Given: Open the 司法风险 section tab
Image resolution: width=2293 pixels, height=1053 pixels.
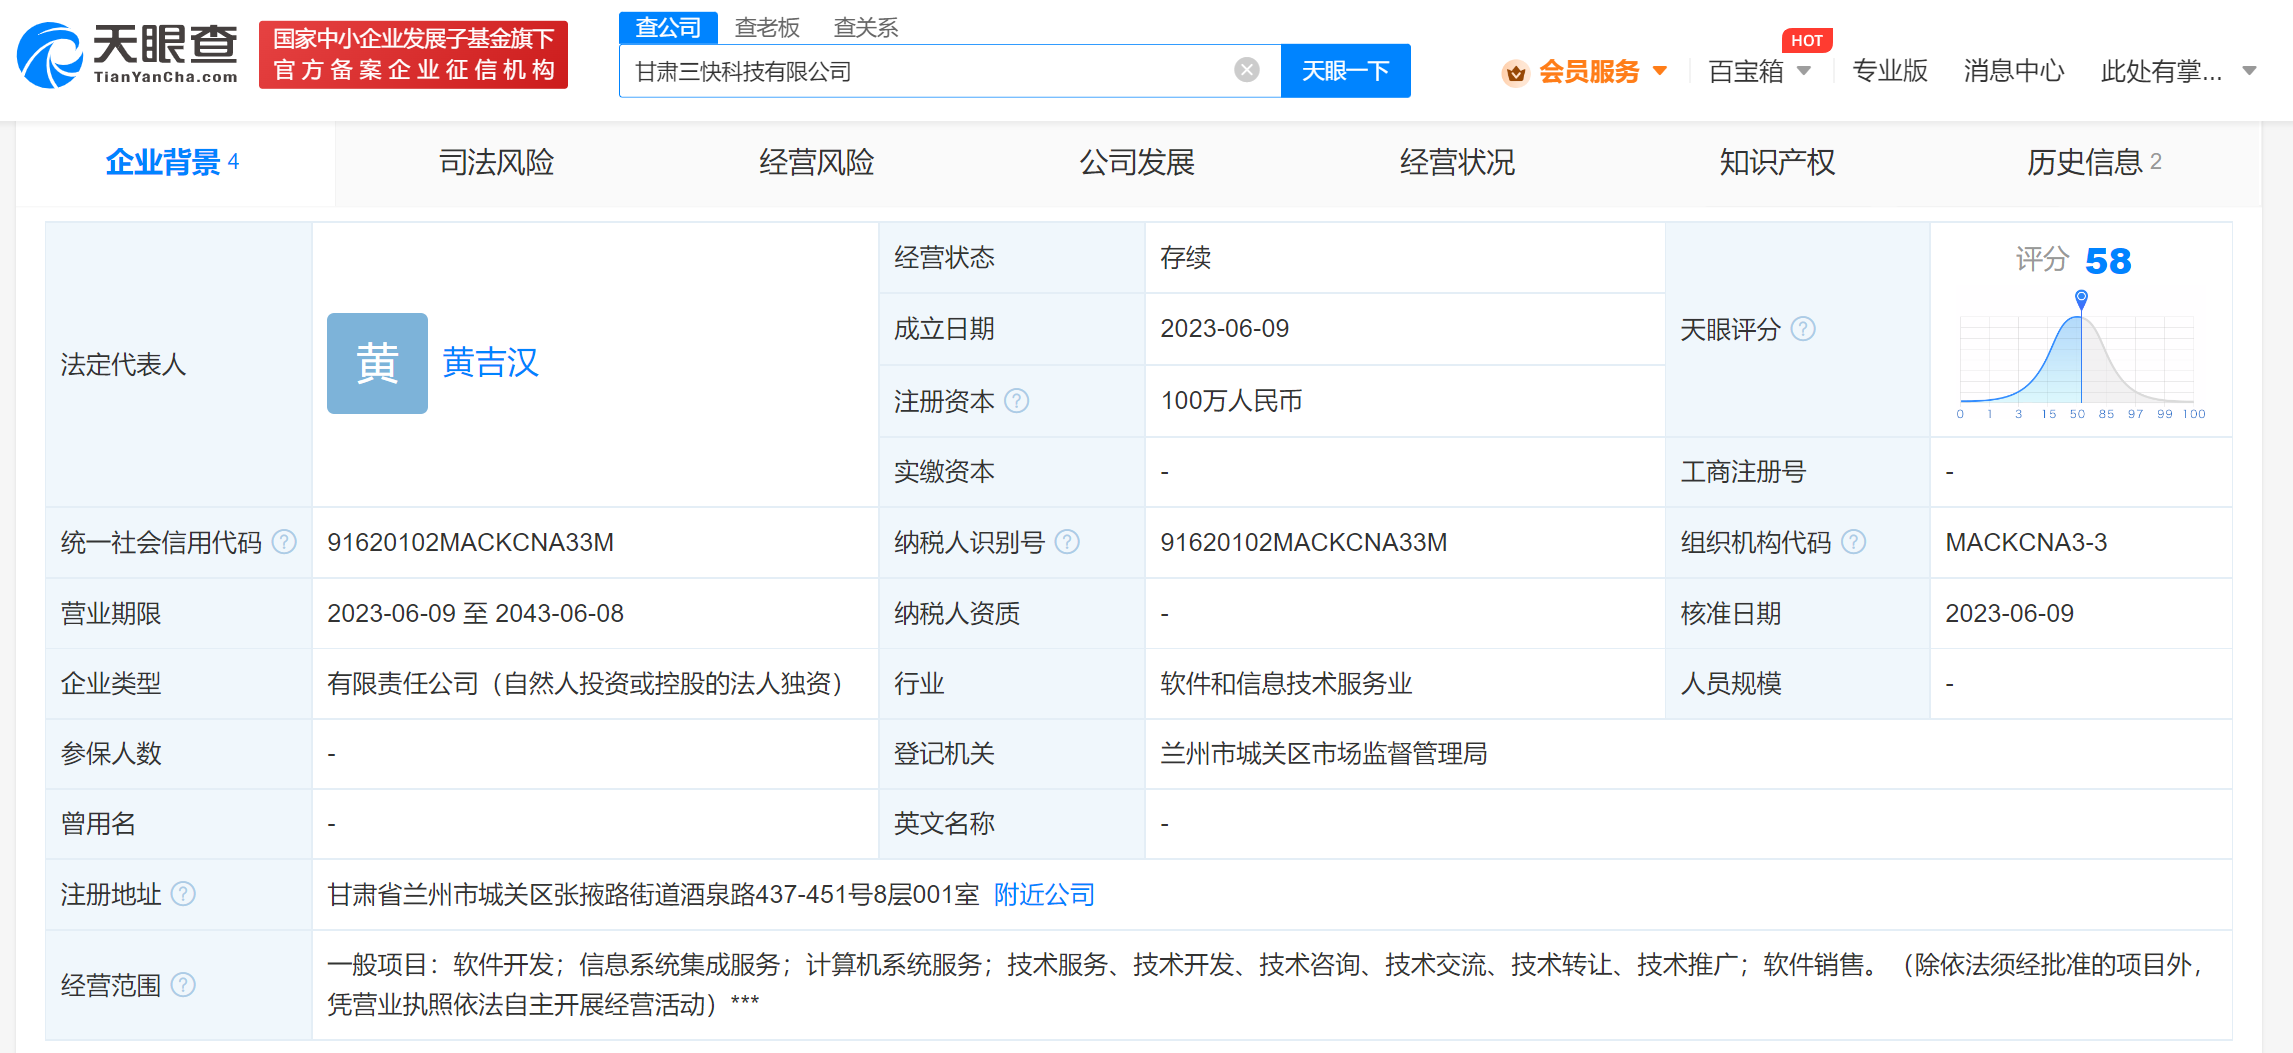Looking at the screenshot, I should point(497,162).
